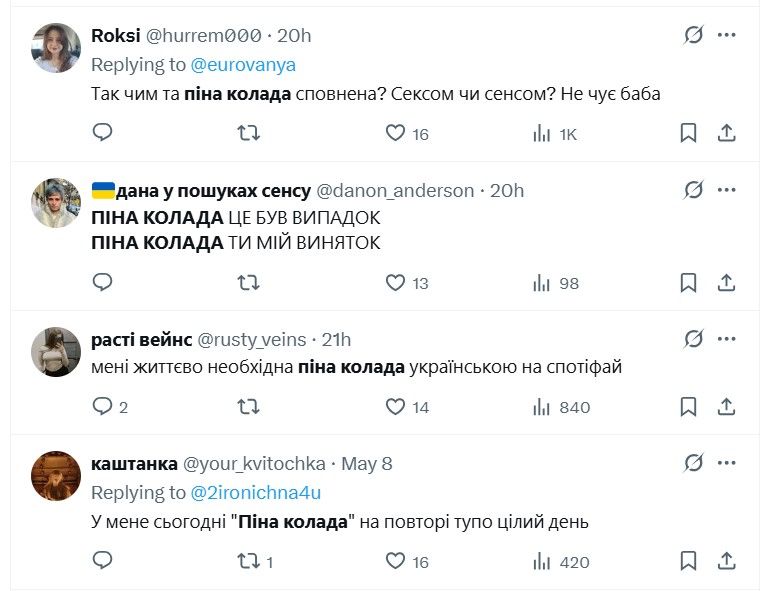Open more options on danon_anderson's tweet

(727, 190)
